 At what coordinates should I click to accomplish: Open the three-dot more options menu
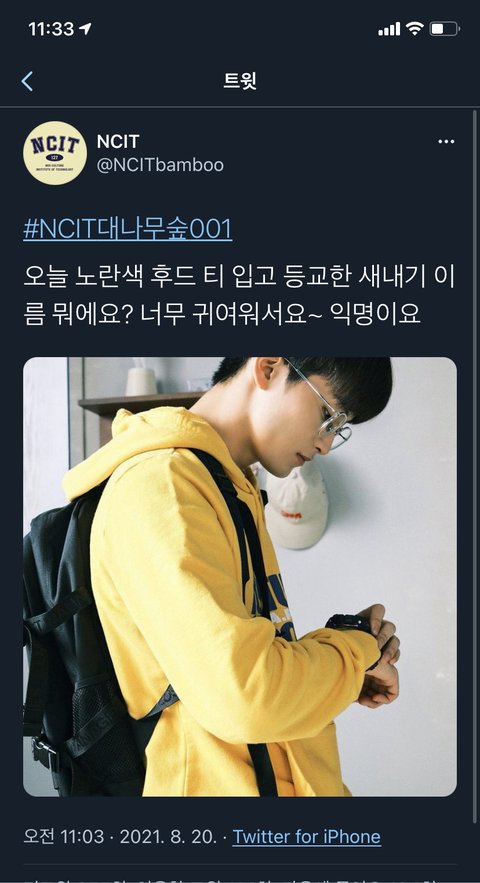point(446,141)
